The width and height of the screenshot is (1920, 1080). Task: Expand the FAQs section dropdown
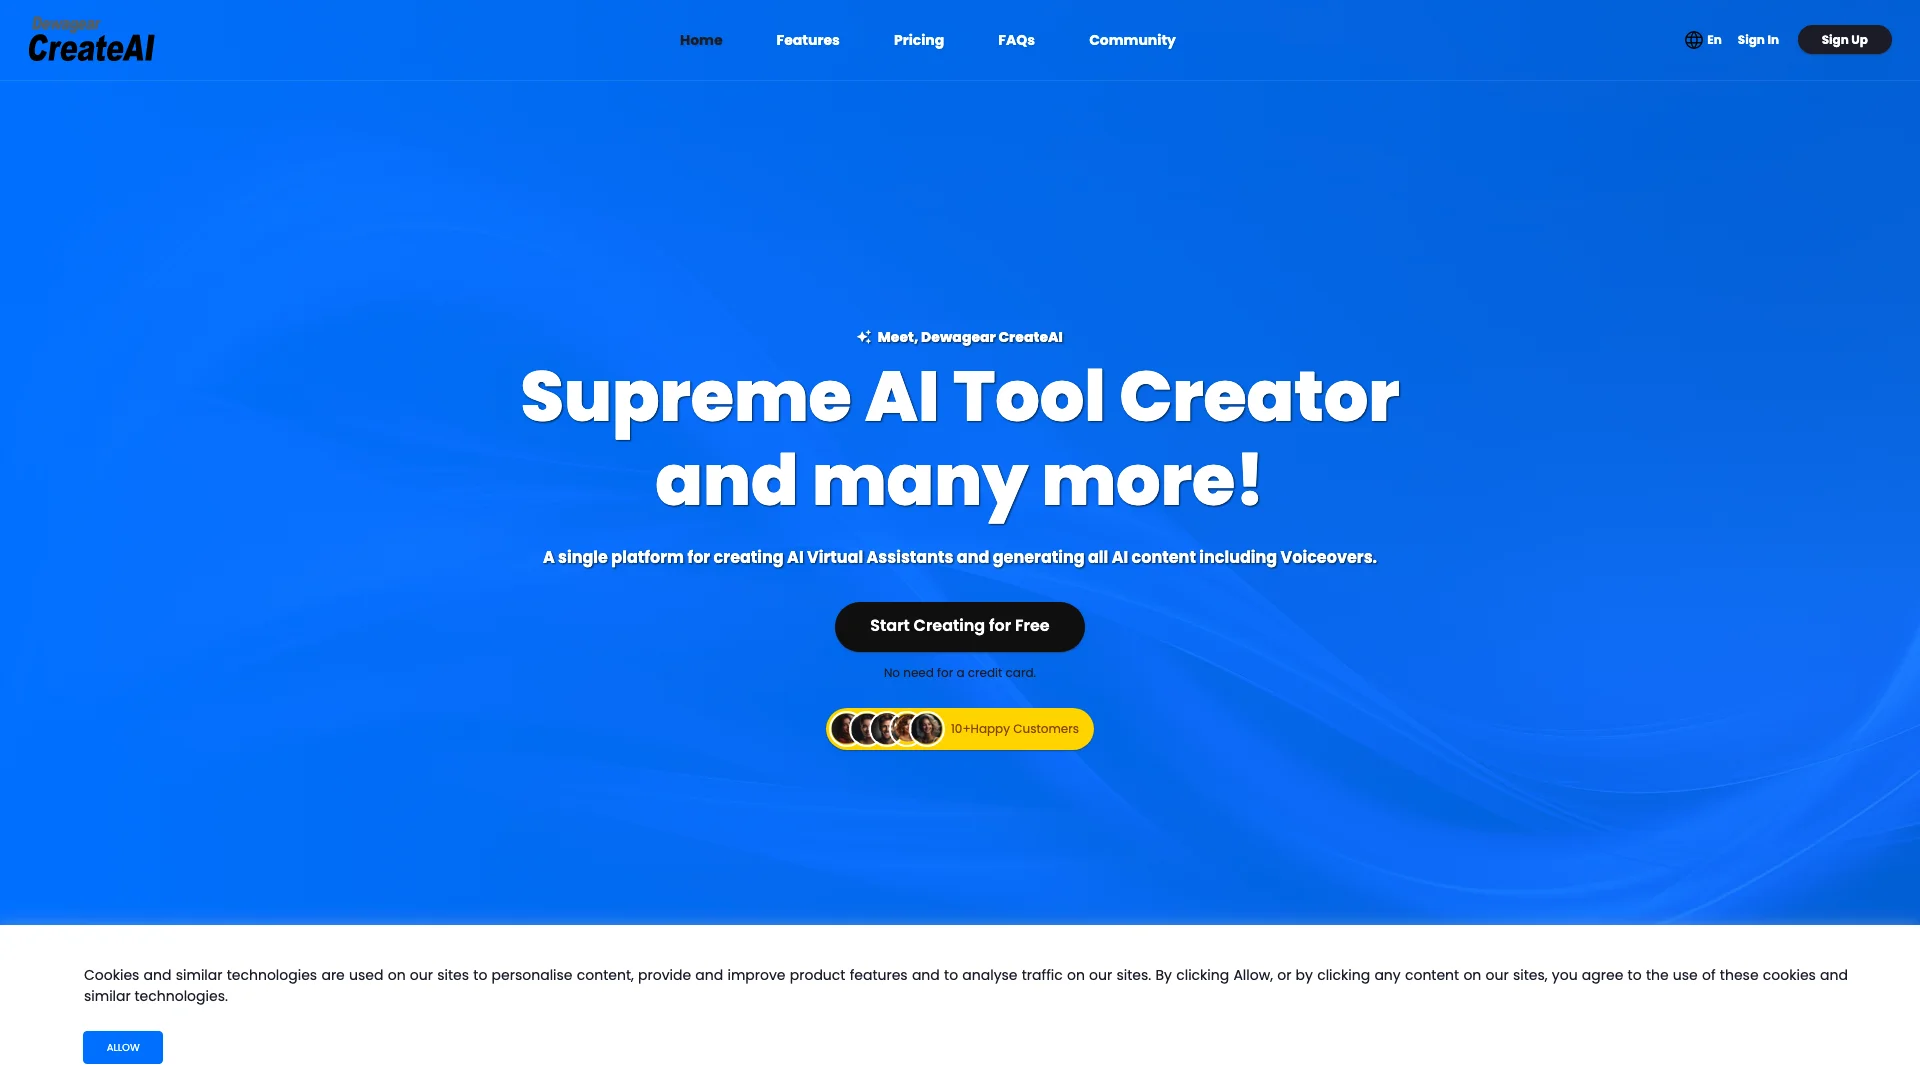(1015, 40)
